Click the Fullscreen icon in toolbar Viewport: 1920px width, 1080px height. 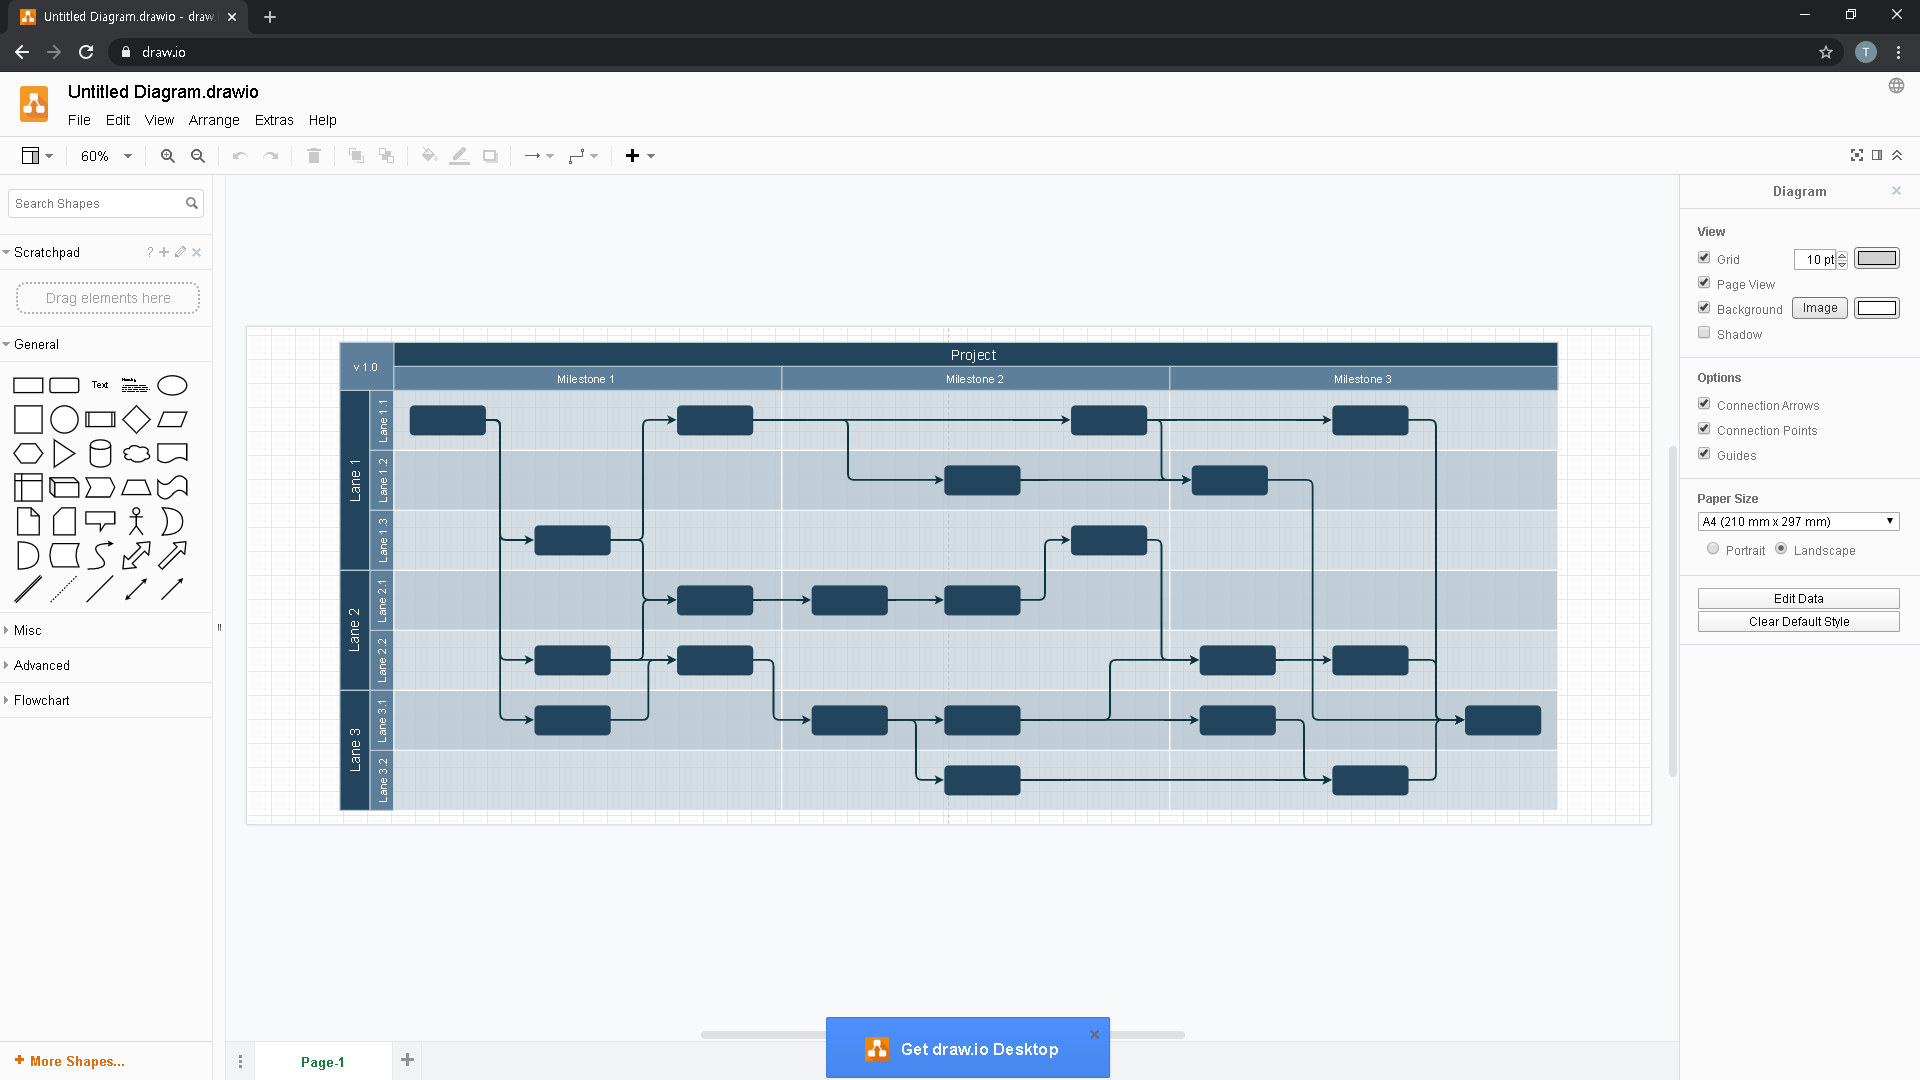pyautogui.click(x=1857, y=155)
